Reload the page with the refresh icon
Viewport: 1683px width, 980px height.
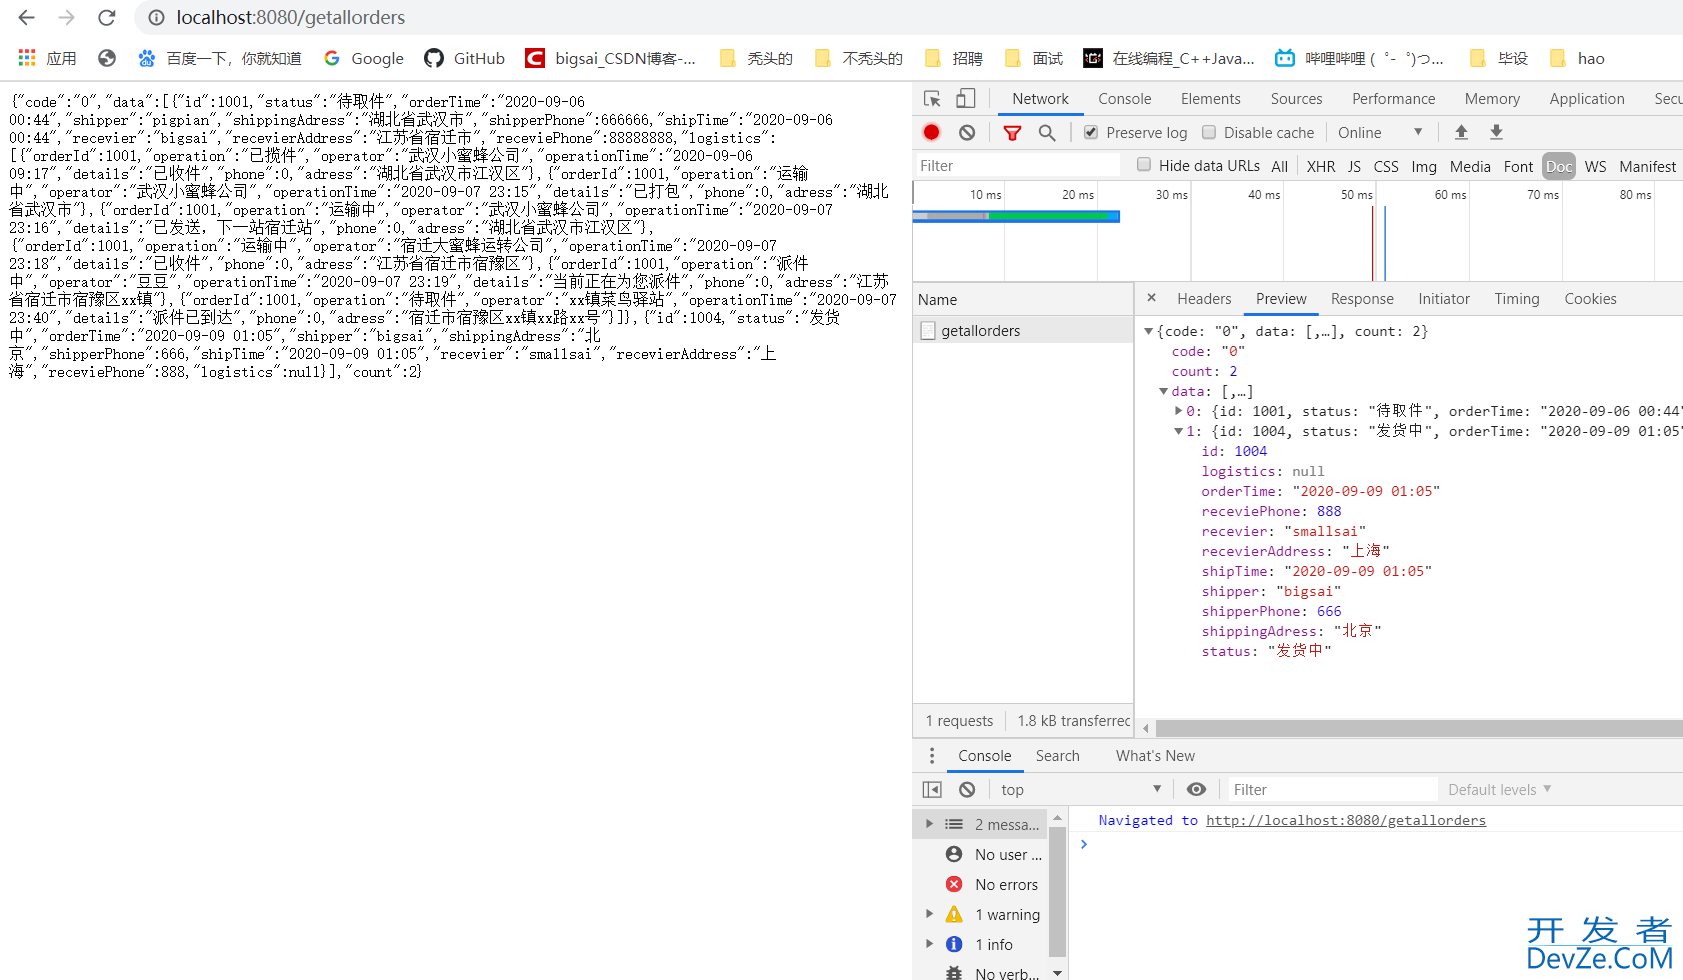107,17
